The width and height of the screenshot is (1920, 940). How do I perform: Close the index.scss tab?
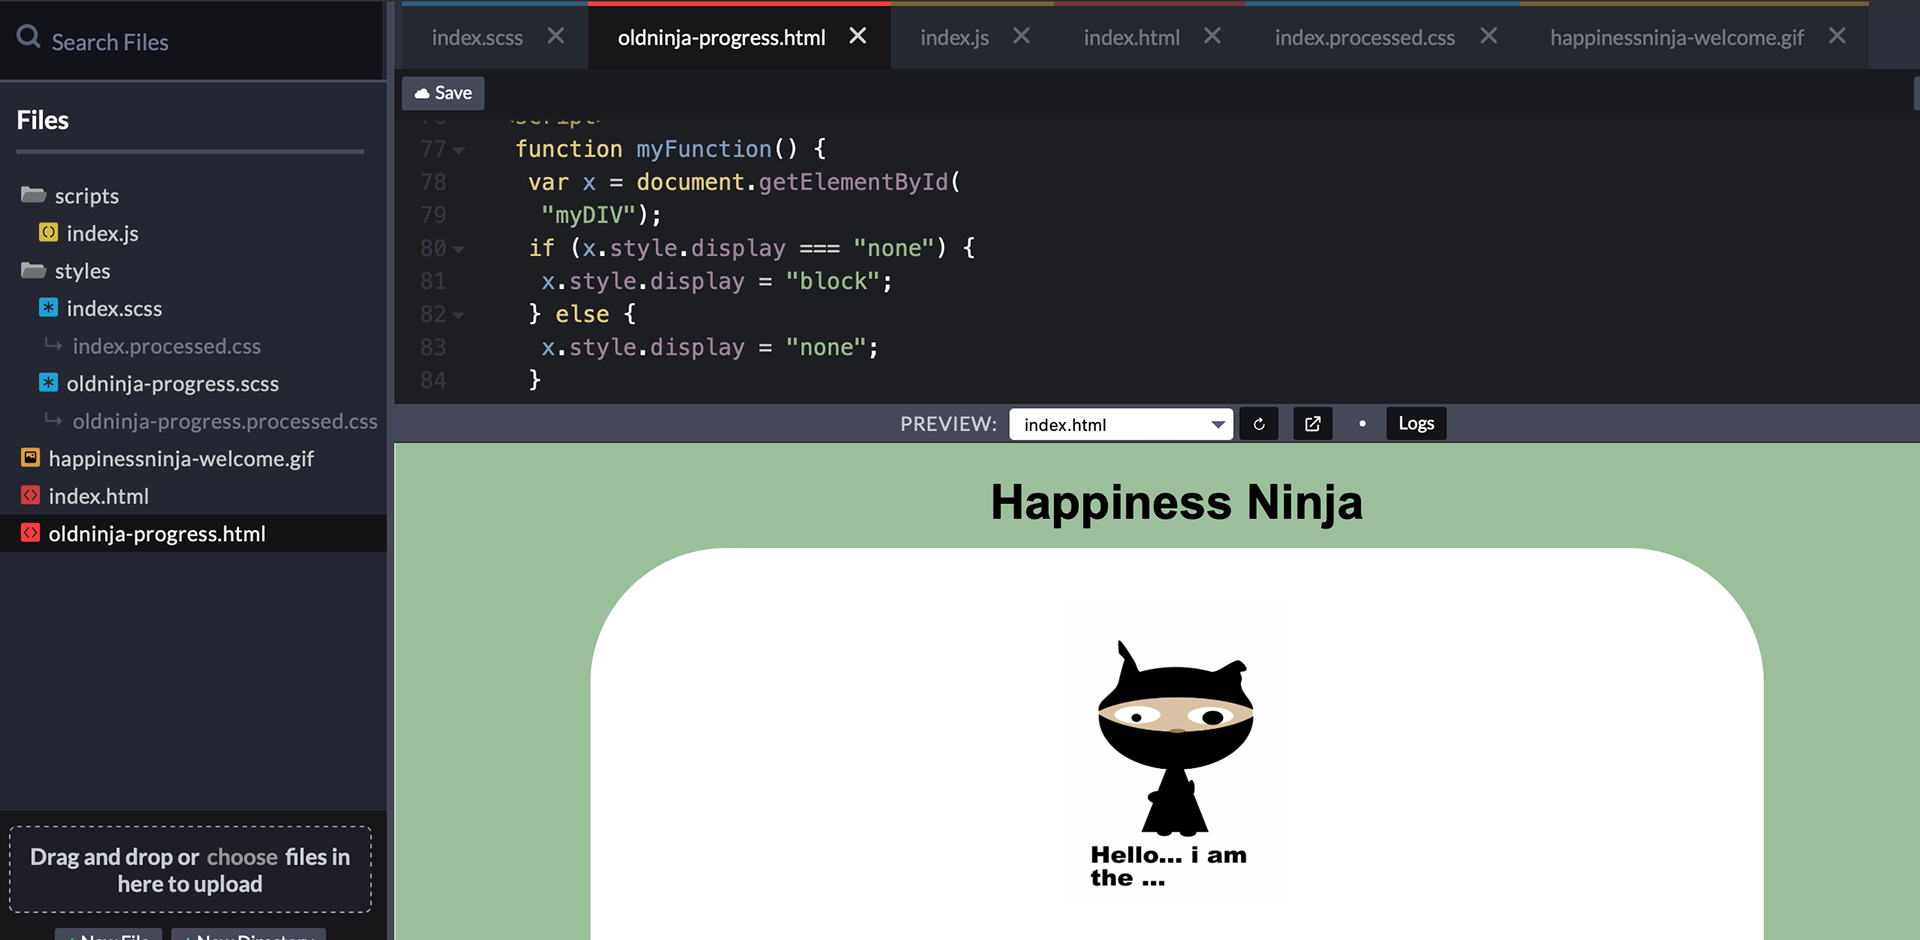556,36
